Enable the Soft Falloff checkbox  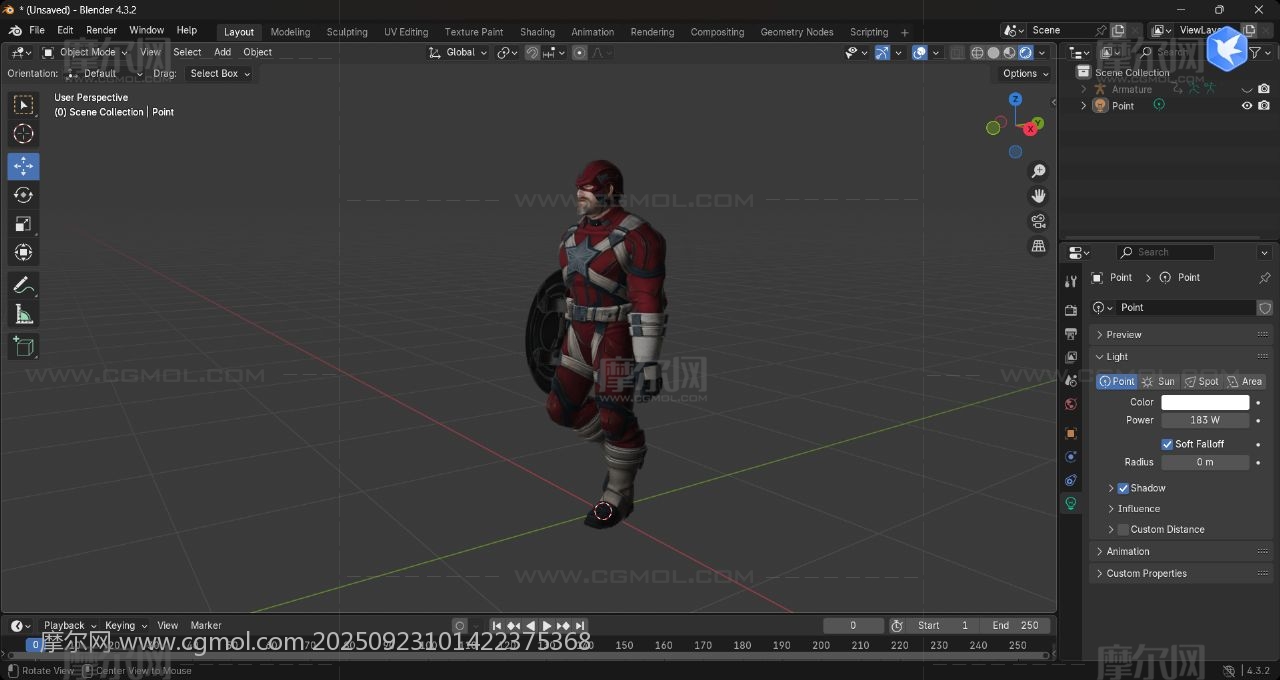tap(1167, 444)
